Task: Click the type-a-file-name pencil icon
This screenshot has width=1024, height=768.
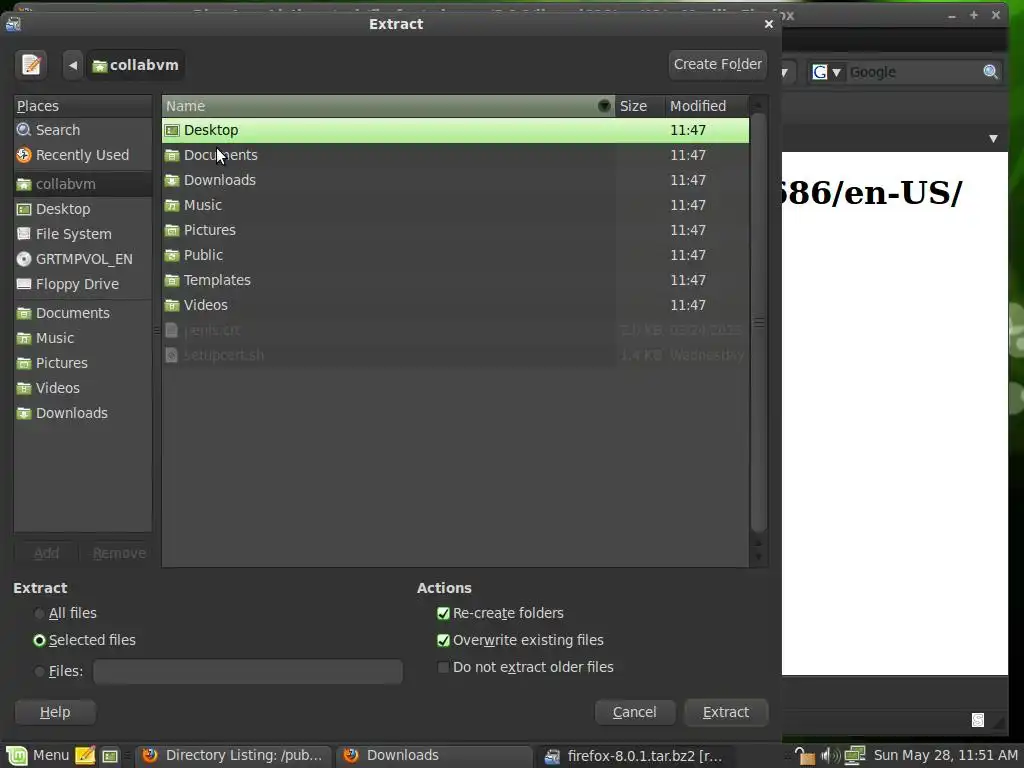Action: click(x=31, y=65)
